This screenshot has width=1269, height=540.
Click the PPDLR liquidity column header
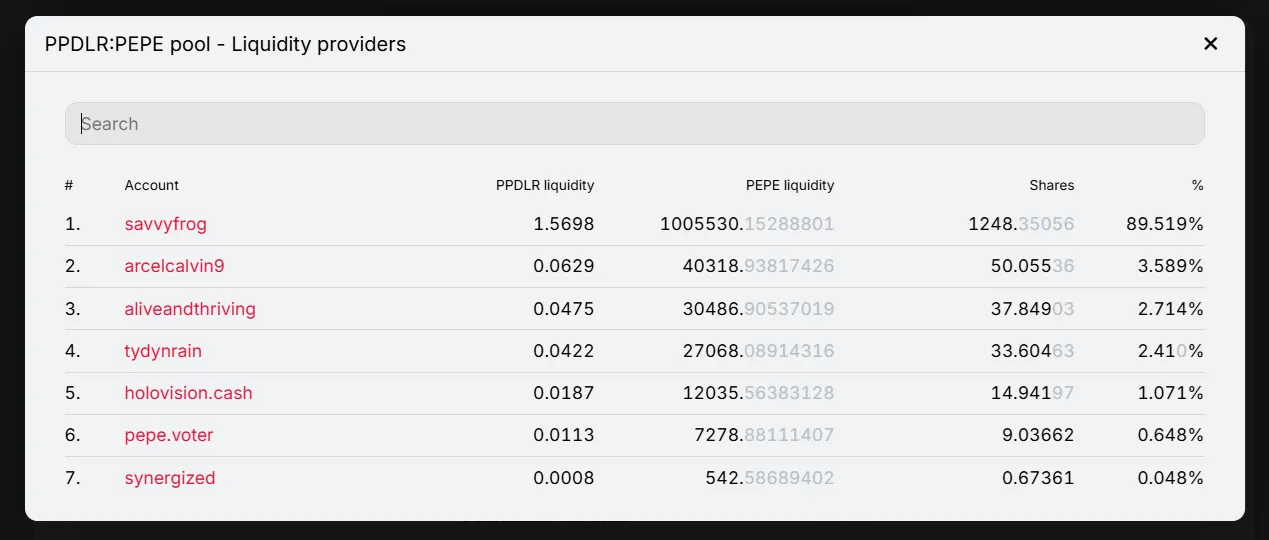545,185
